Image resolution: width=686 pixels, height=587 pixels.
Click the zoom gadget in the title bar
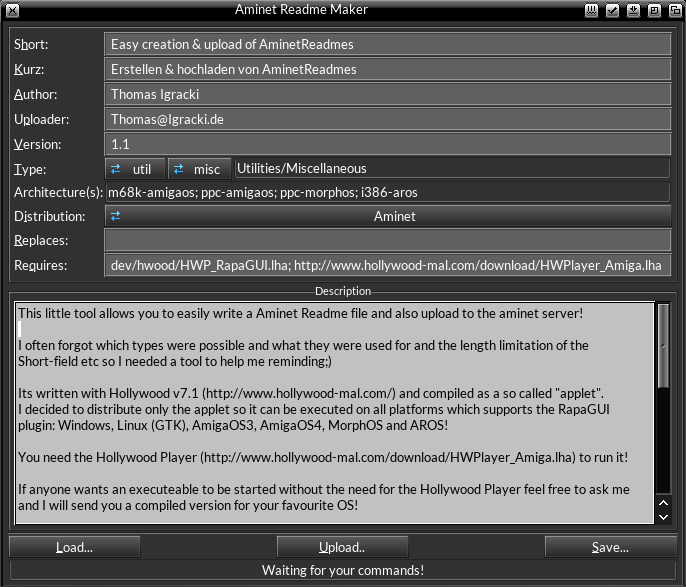pyautogui.click(x=654, y=10)
